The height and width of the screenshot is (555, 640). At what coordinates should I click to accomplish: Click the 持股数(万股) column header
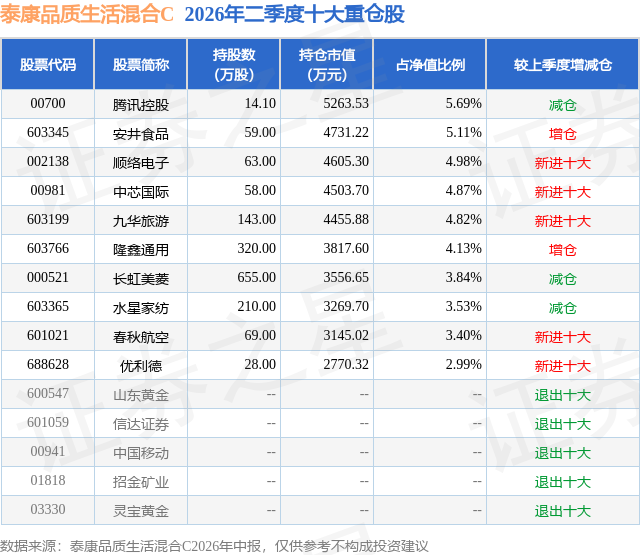pos(234,64)
